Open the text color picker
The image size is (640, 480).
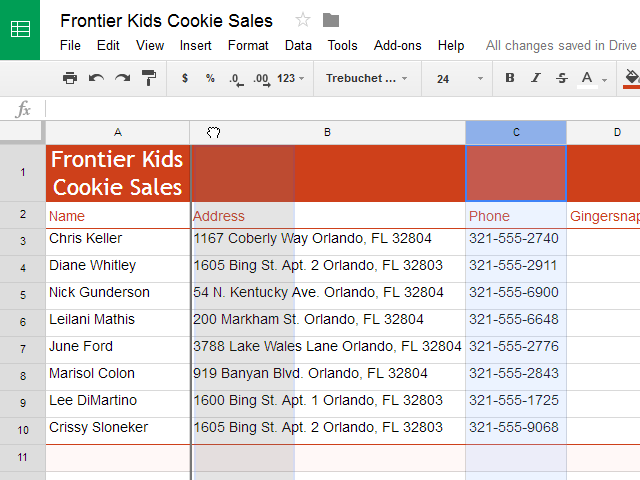tap(591, 78)
